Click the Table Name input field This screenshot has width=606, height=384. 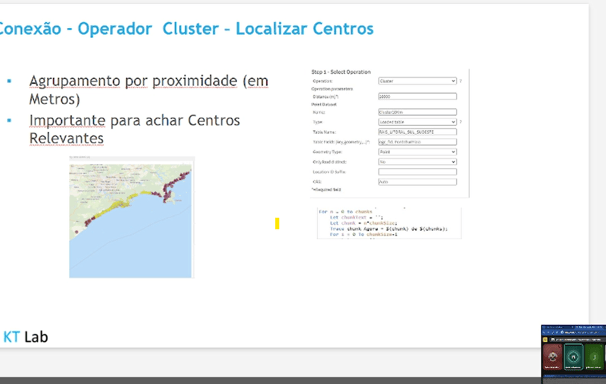tap(417, 132)
